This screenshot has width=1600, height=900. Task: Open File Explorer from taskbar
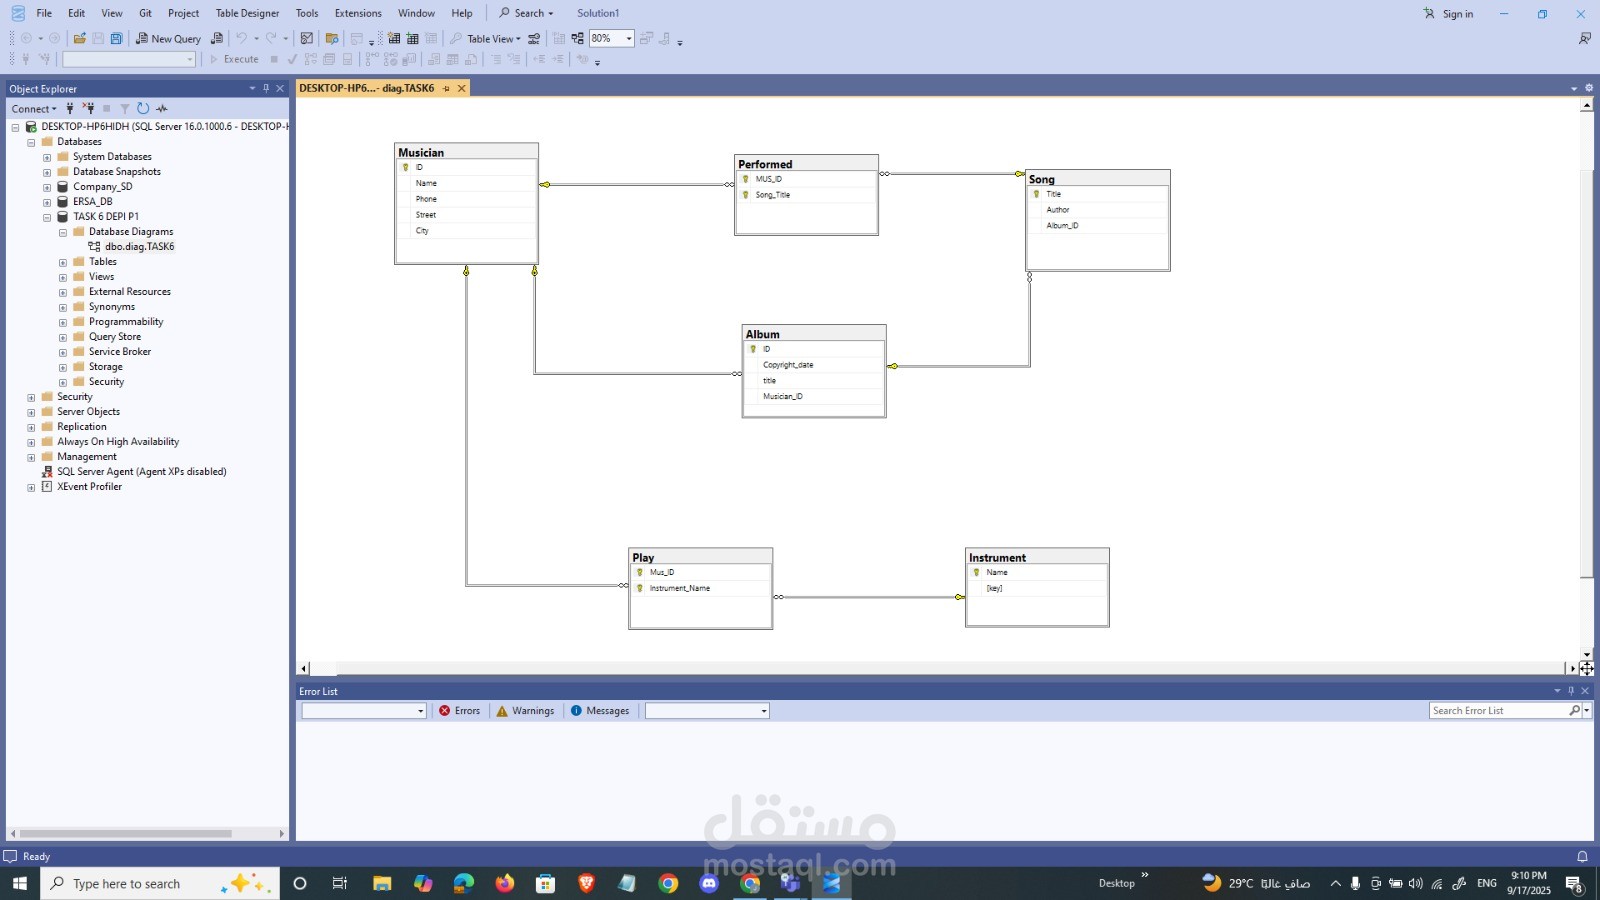tap(382, 883)
